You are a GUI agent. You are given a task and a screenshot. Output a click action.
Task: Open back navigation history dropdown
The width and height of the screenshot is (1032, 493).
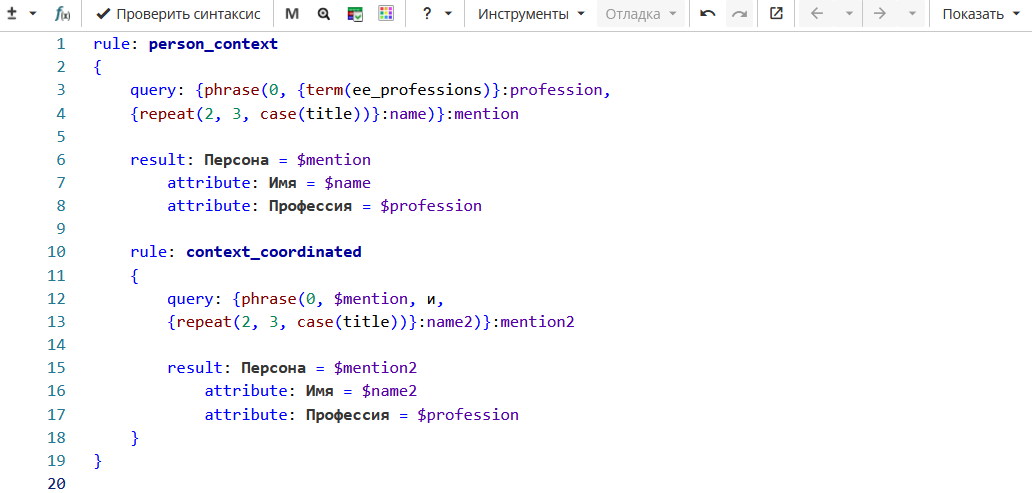850,14
